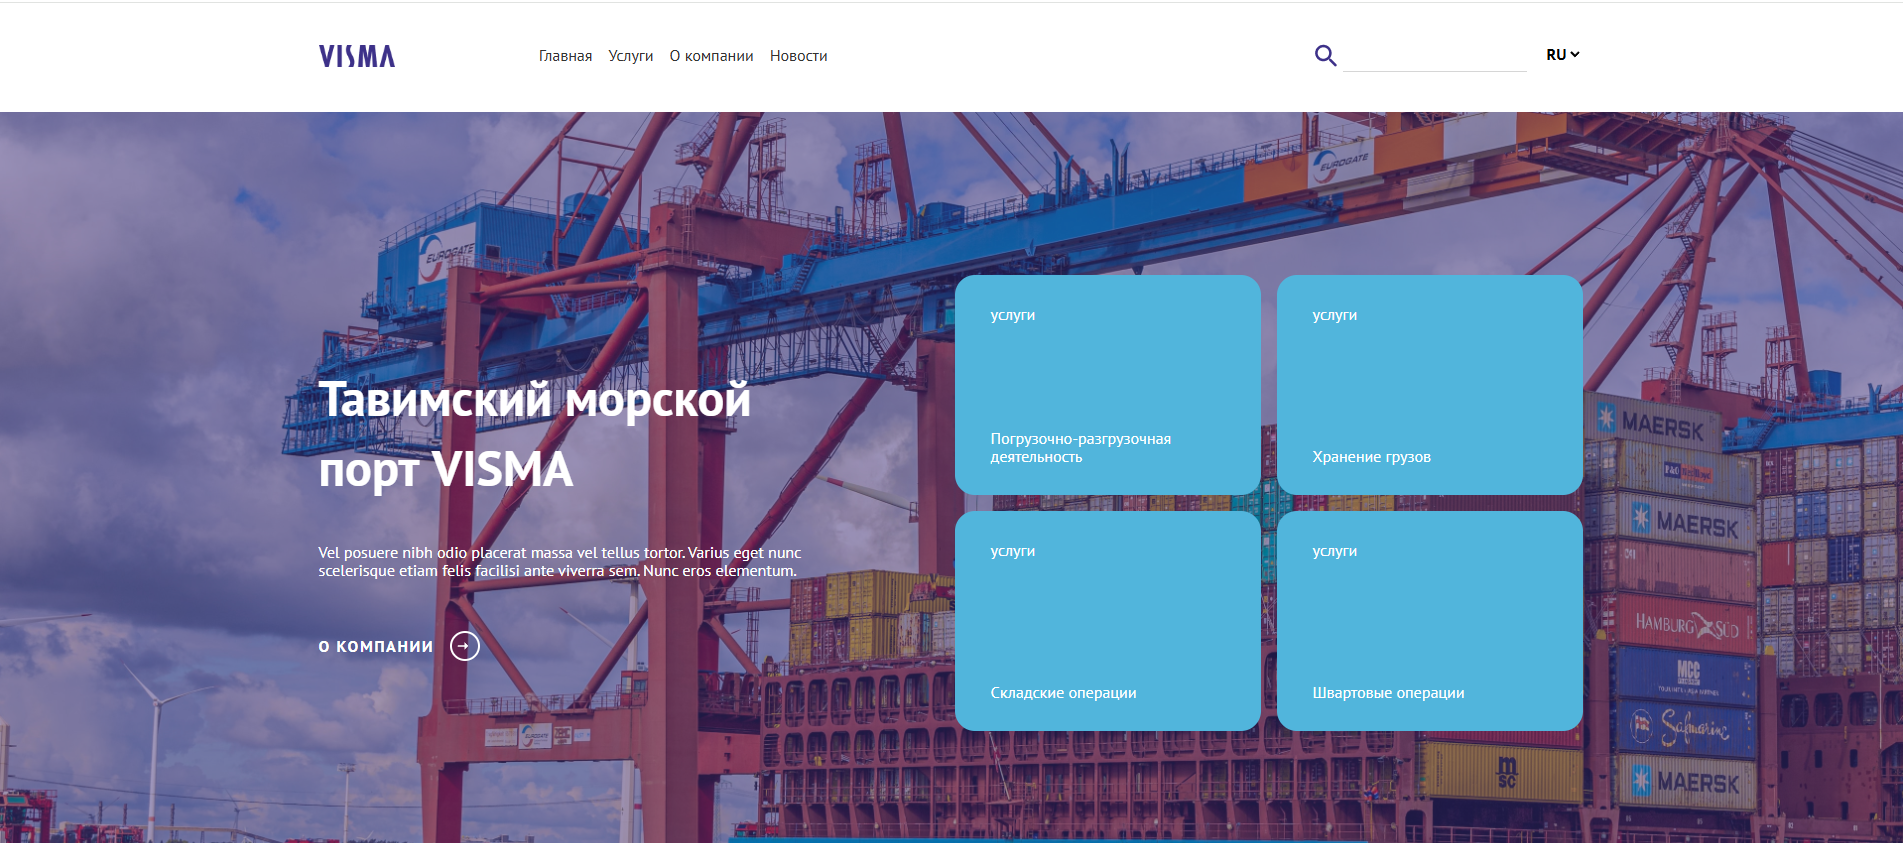Click the Тавимский морской порт VISMA heading
1903x843 pixels.
535,434
